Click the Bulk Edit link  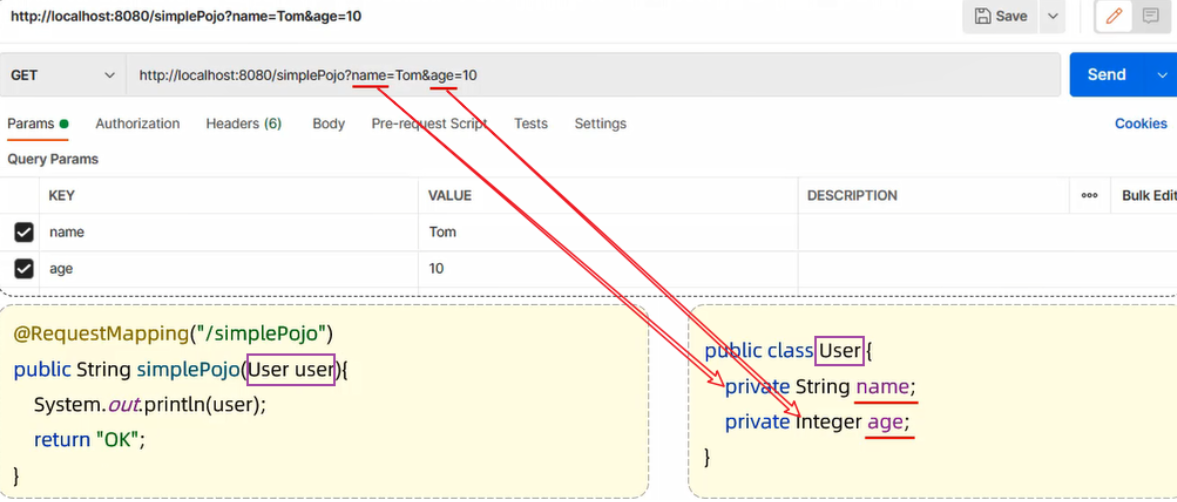coord(1148,195)
